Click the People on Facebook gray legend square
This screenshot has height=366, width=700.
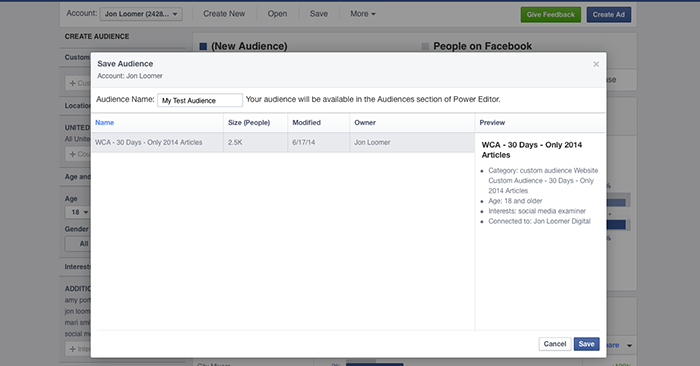pyautogui.click(x=425, y=46)
